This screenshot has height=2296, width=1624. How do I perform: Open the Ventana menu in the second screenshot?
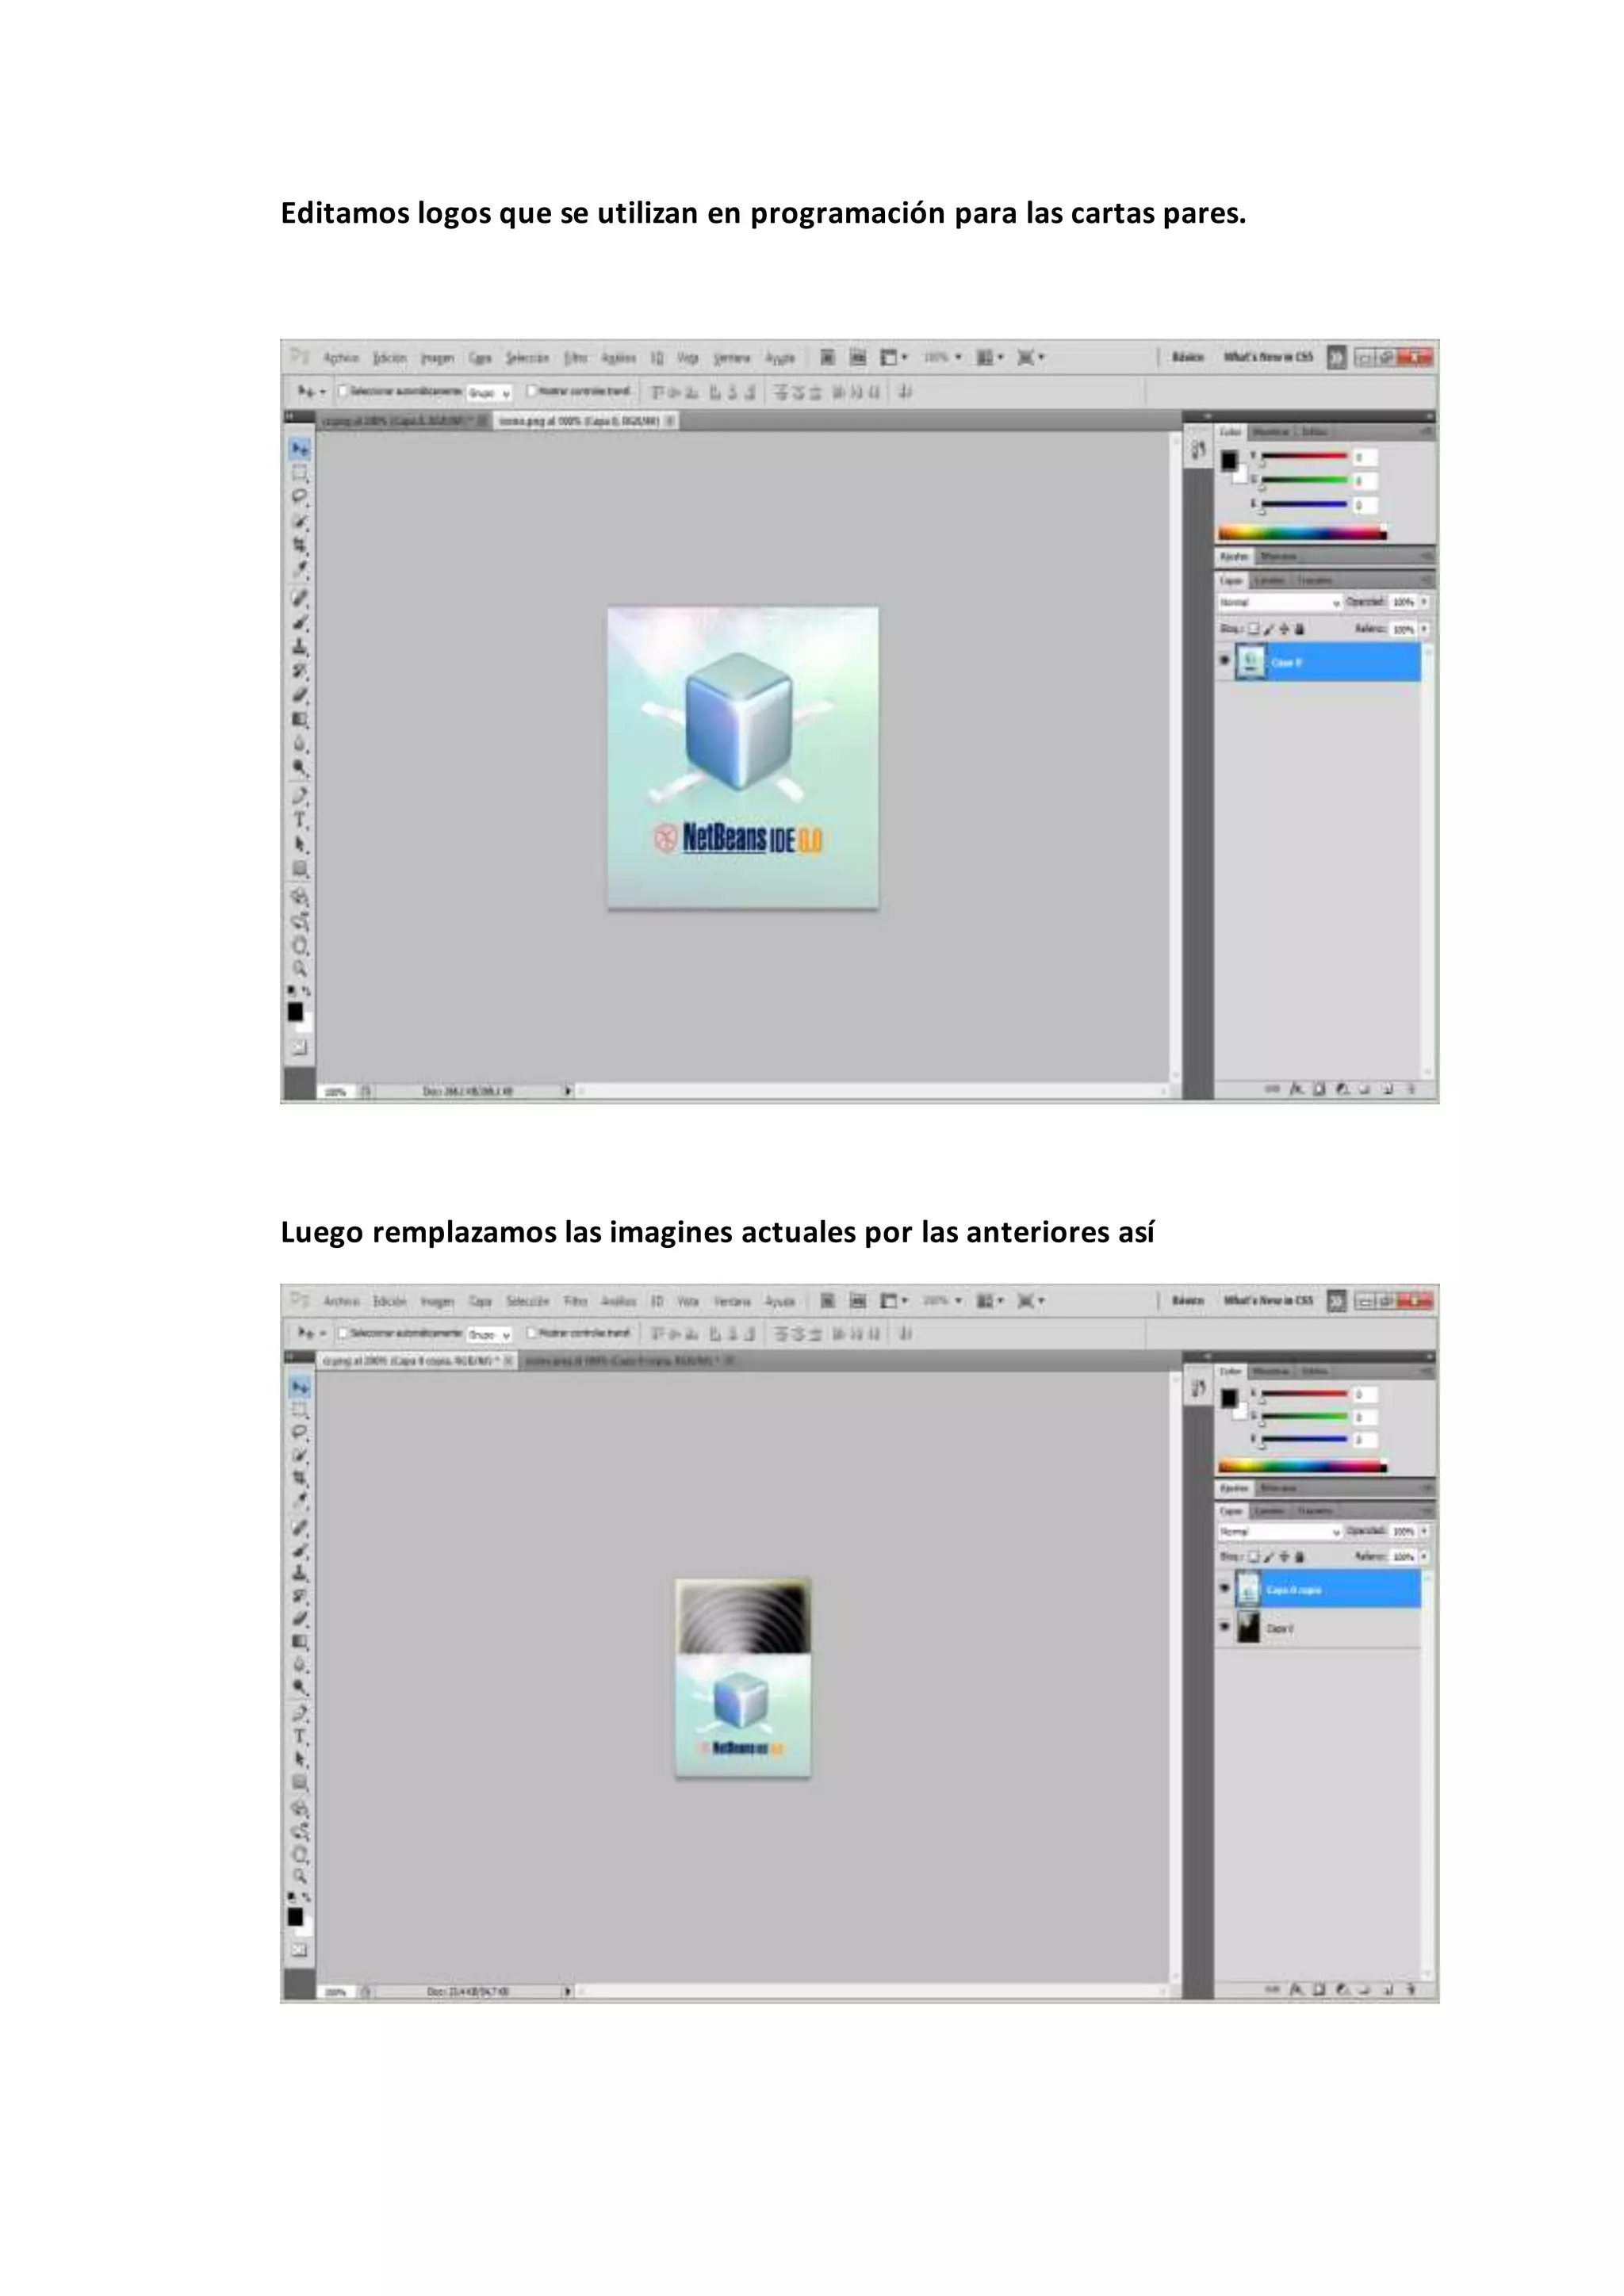[x=732, y=1301]
